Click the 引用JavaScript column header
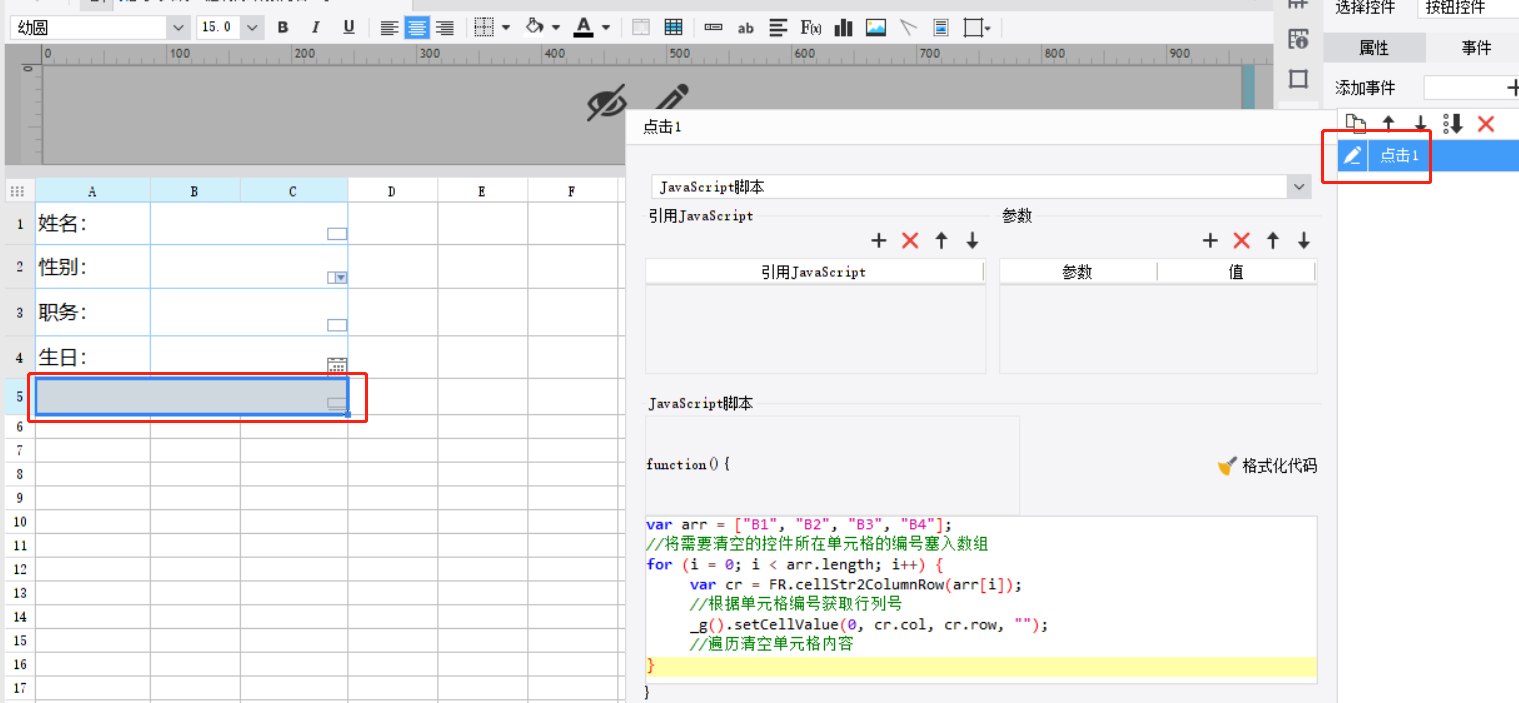 814,272
